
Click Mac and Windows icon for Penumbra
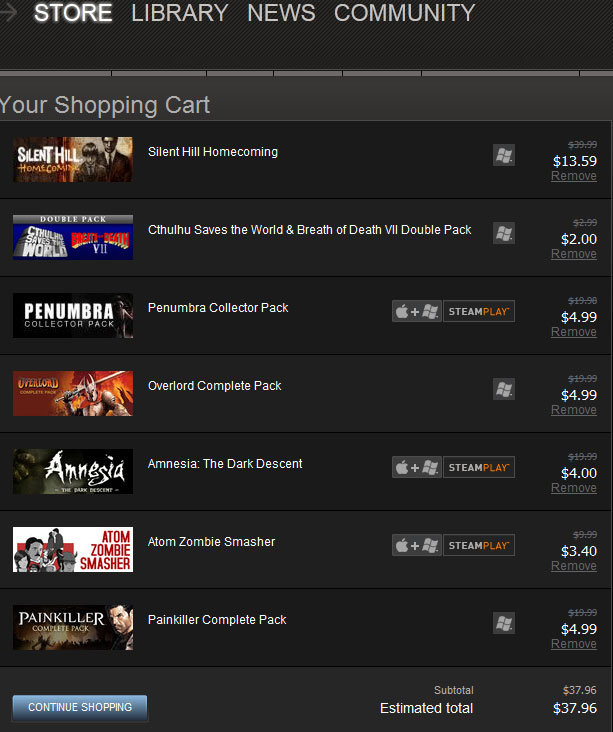click(416, 311)
